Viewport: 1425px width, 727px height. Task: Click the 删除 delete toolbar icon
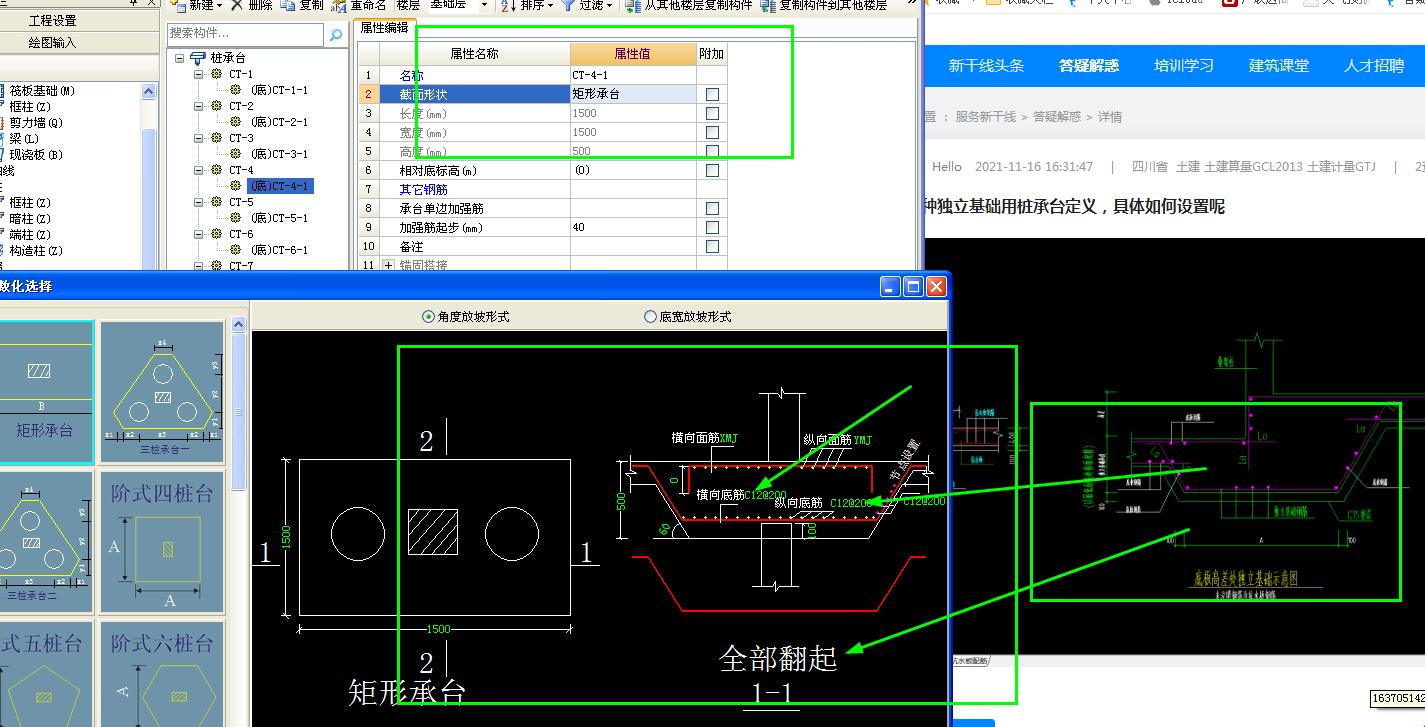[x=236, y=5]
